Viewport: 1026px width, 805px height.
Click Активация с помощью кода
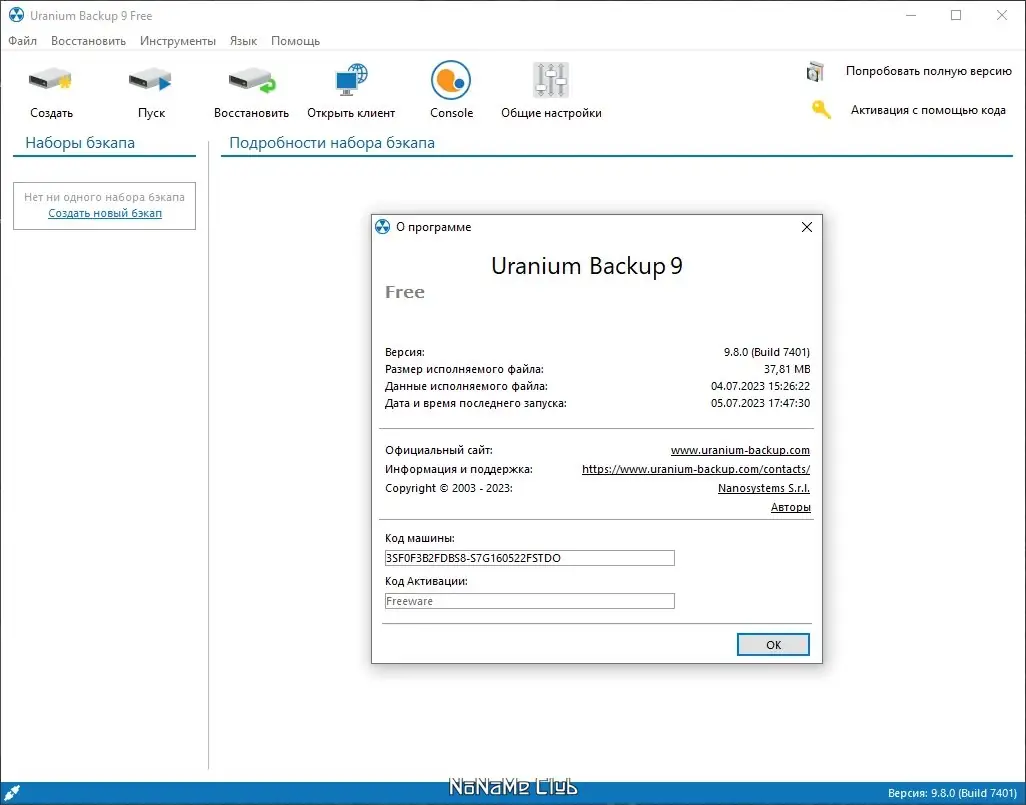[x=928, y=110]
